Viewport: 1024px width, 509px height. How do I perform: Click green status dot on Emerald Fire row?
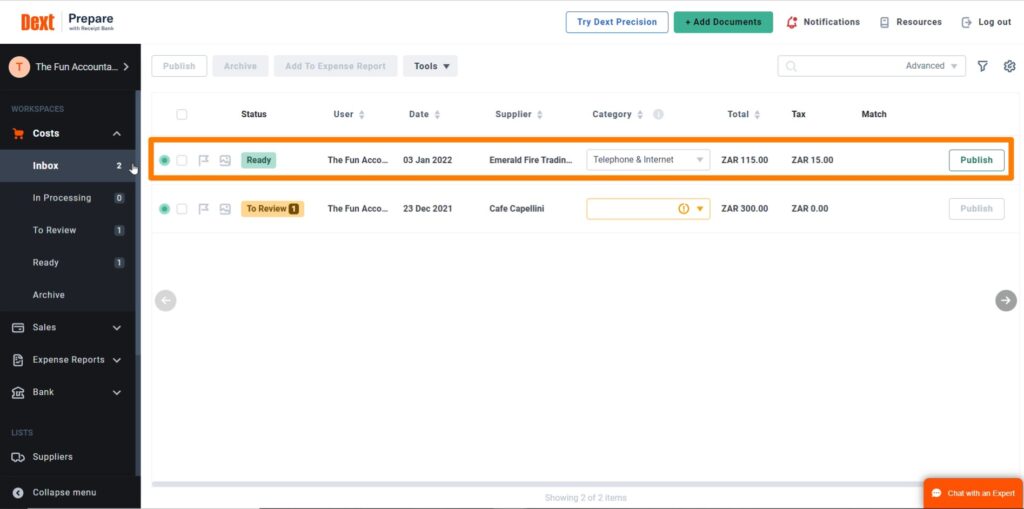point(165,160)
